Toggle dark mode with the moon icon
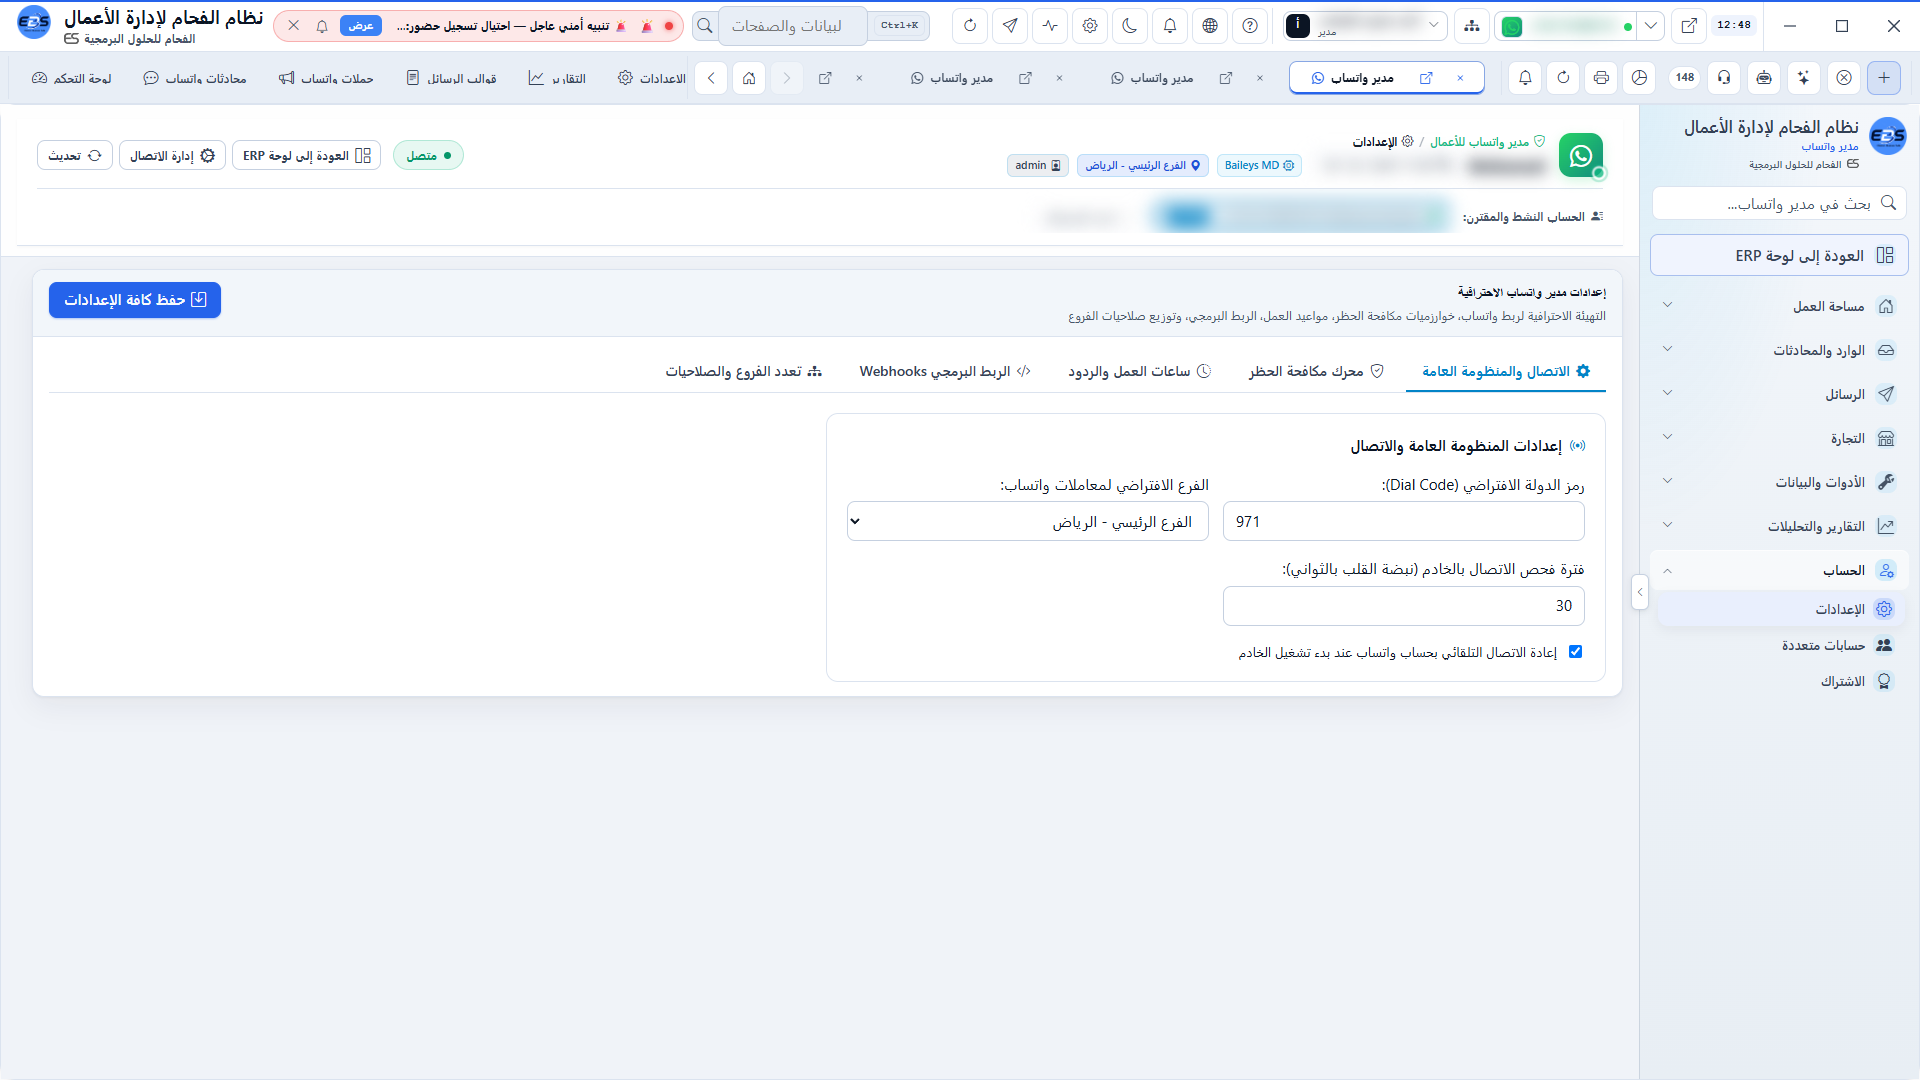This screenshot has width=1920, height=1080. pyautogui.click(x=1130, y=26)
